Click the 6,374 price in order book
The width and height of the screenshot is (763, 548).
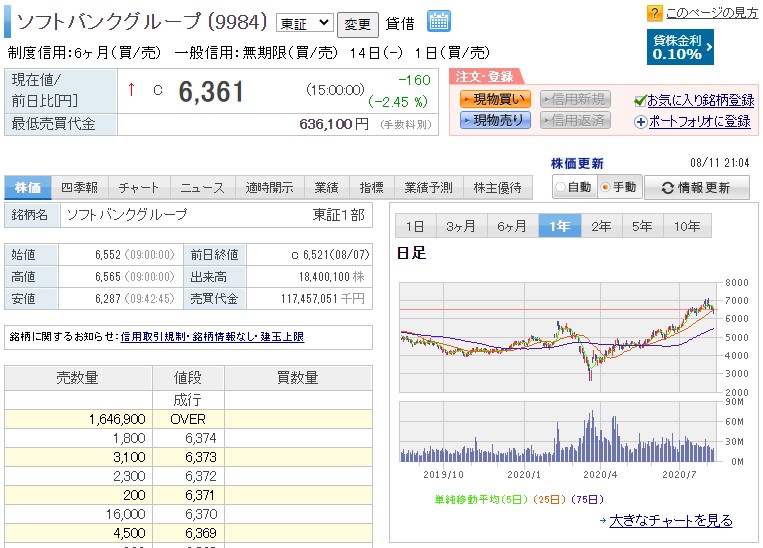coord(200,438)
